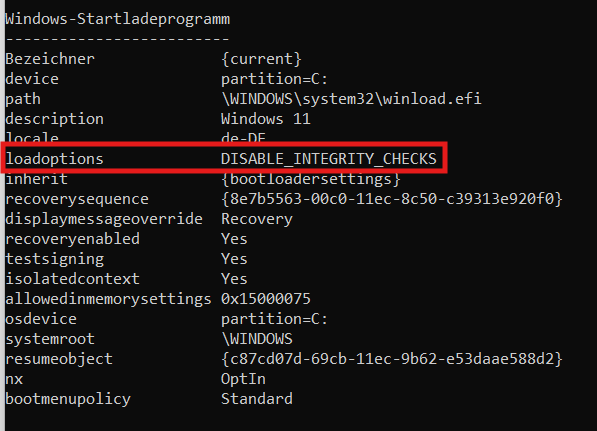This screenshot has width=597, height=431.
Task: Click the recoverysequence GUID value
Action: tap(391, 199)
